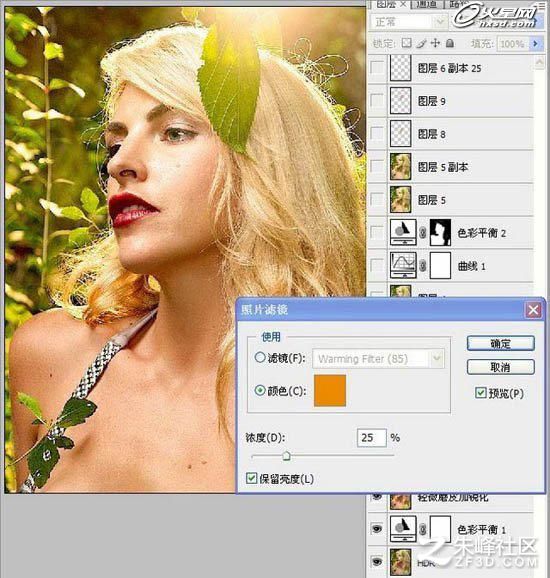The image size is (550, 578).
Task: Hide the HDR layer
Action: [377, 562]
